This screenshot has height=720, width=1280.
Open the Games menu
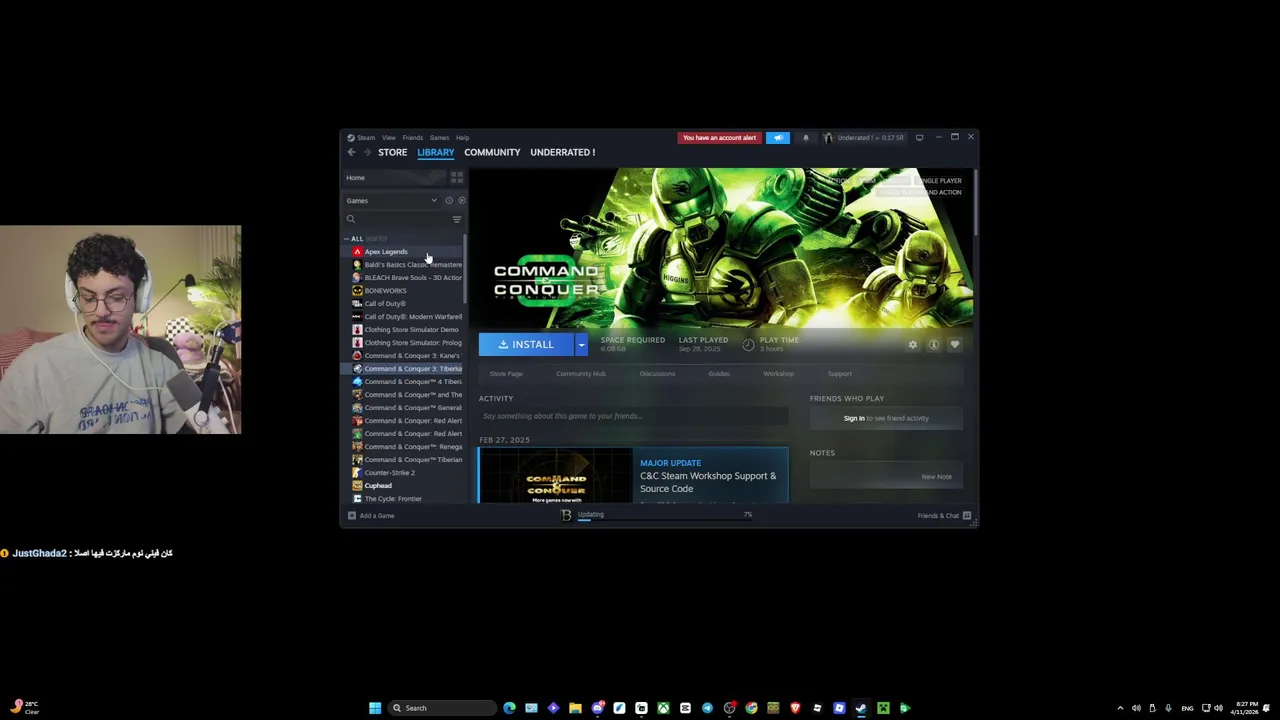tap(439, 138)
